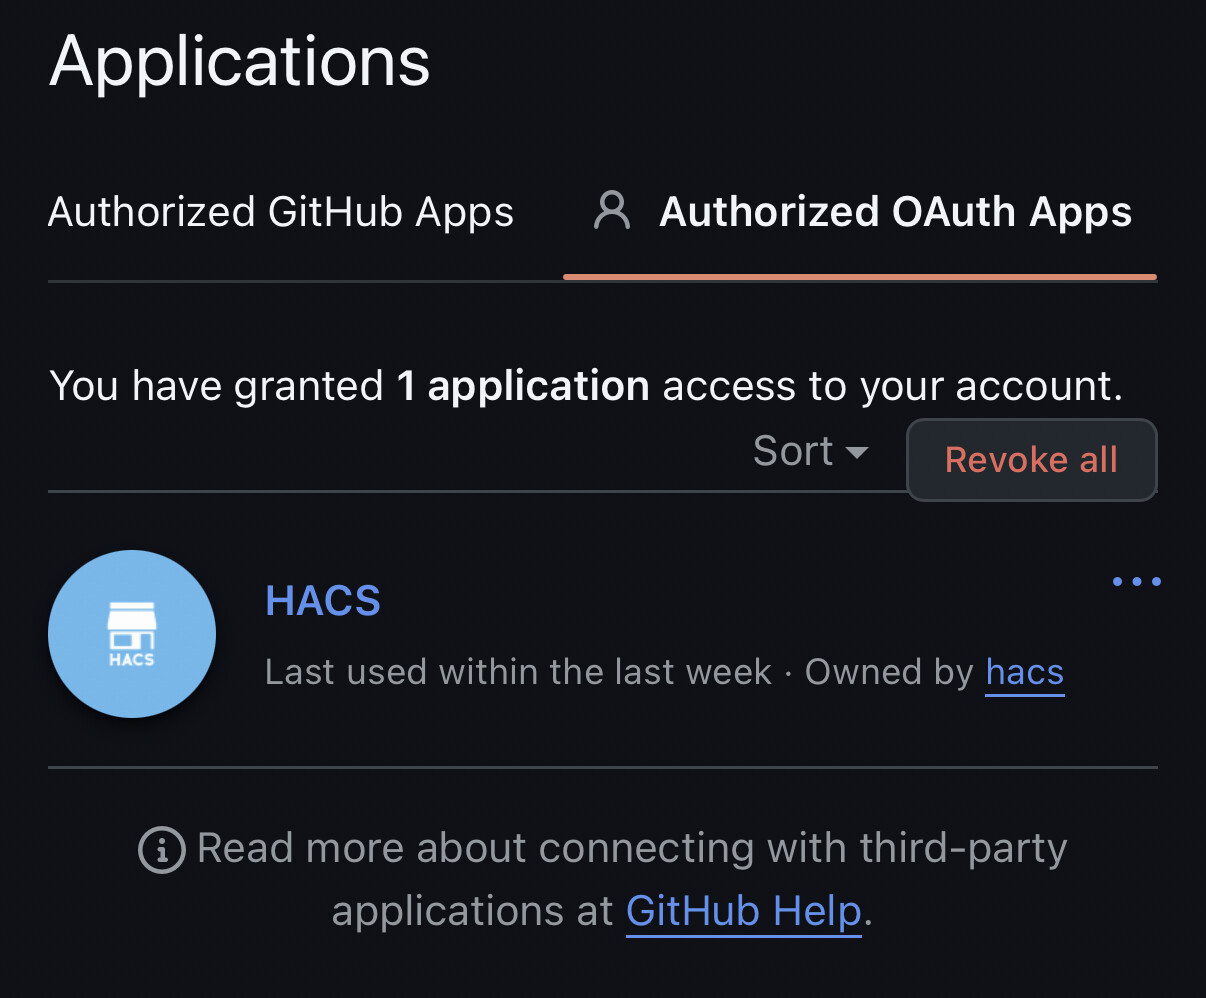Click the info icon beside Read more

[161, 850]
